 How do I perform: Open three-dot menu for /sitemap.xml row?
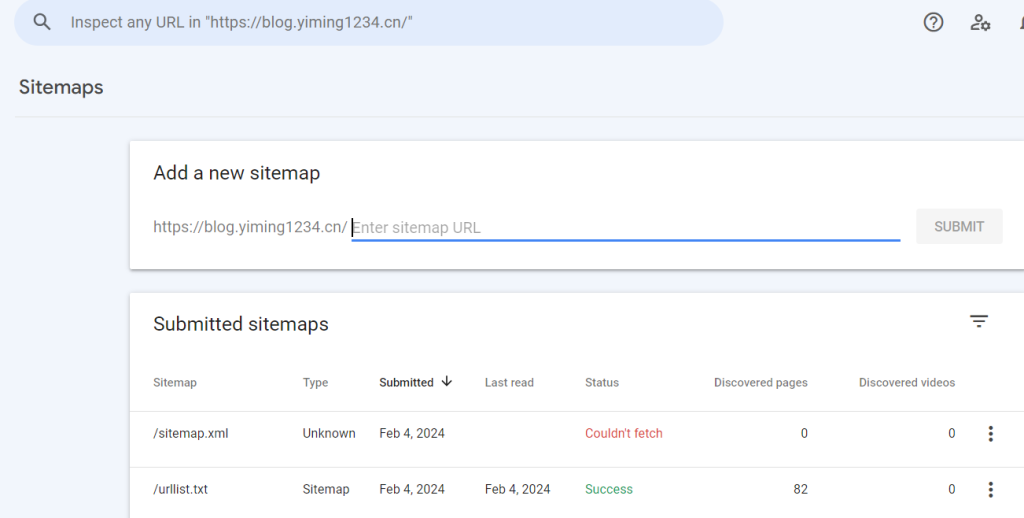(x=990, y=434)
